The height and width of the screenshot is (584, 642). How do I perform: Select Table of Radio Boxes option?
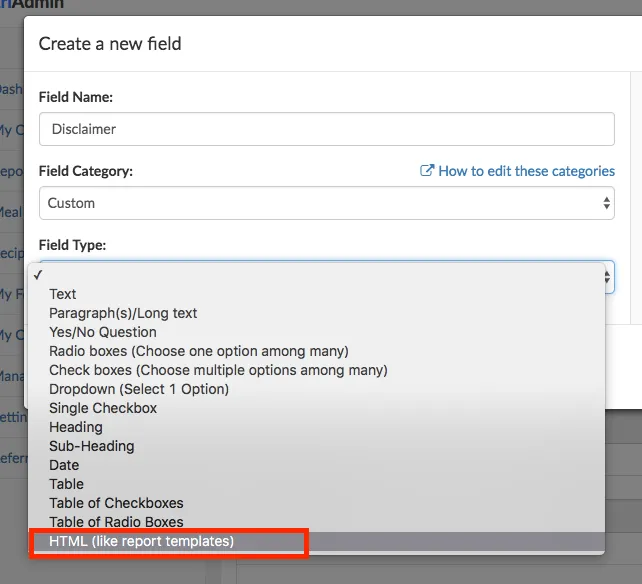click(116, 522)
